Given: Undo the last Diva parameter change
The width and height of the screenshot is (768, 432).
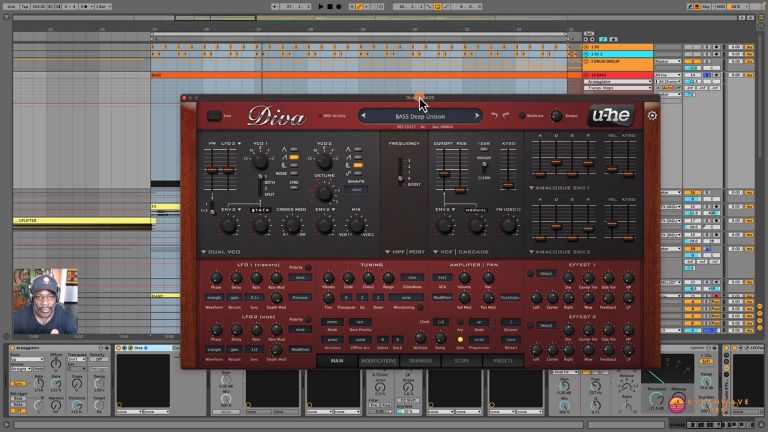Looking at the screenshot, I should click(494, 116).
